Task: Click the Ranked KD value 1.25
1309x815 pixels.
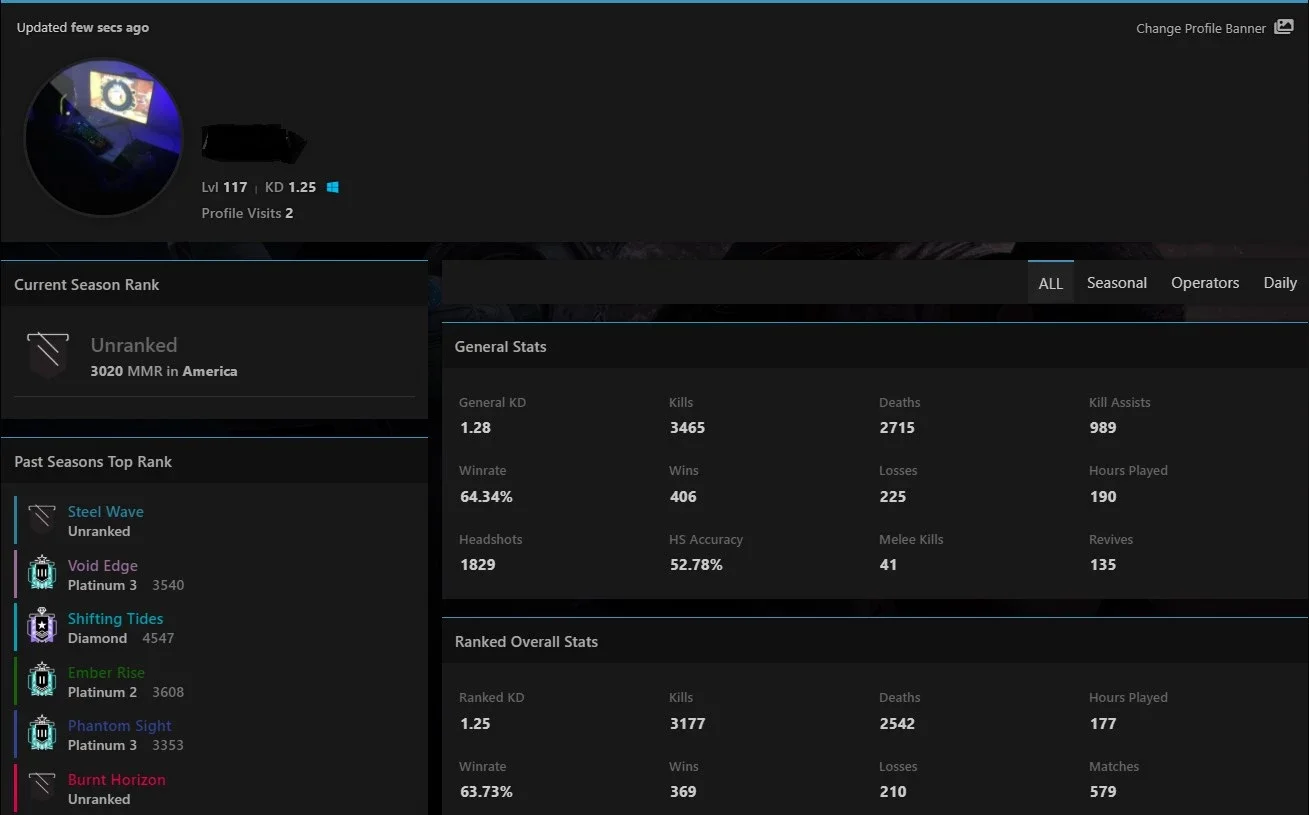Action: (x=475, y=723)
